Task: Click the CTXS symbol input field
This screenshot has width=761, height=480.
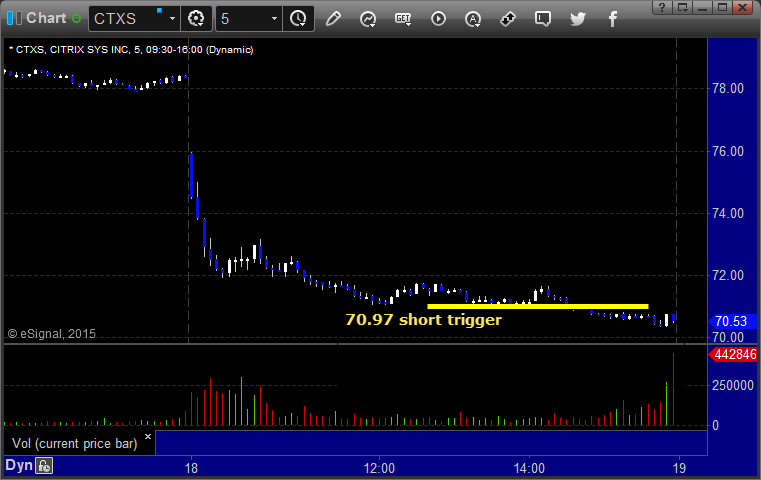Action: pyautogui.click(x=129, y=19)
